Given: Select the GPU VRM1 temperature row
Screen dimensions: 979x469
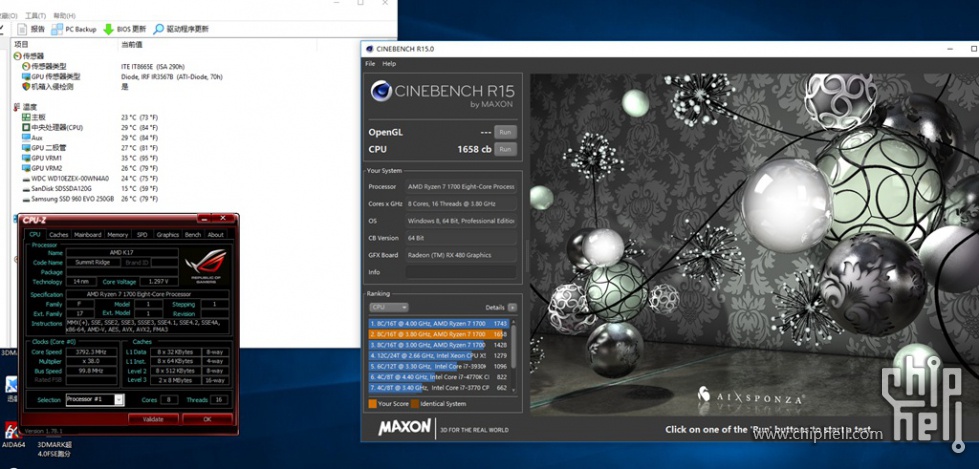Looking at the screenshot, I should [42, 158].
